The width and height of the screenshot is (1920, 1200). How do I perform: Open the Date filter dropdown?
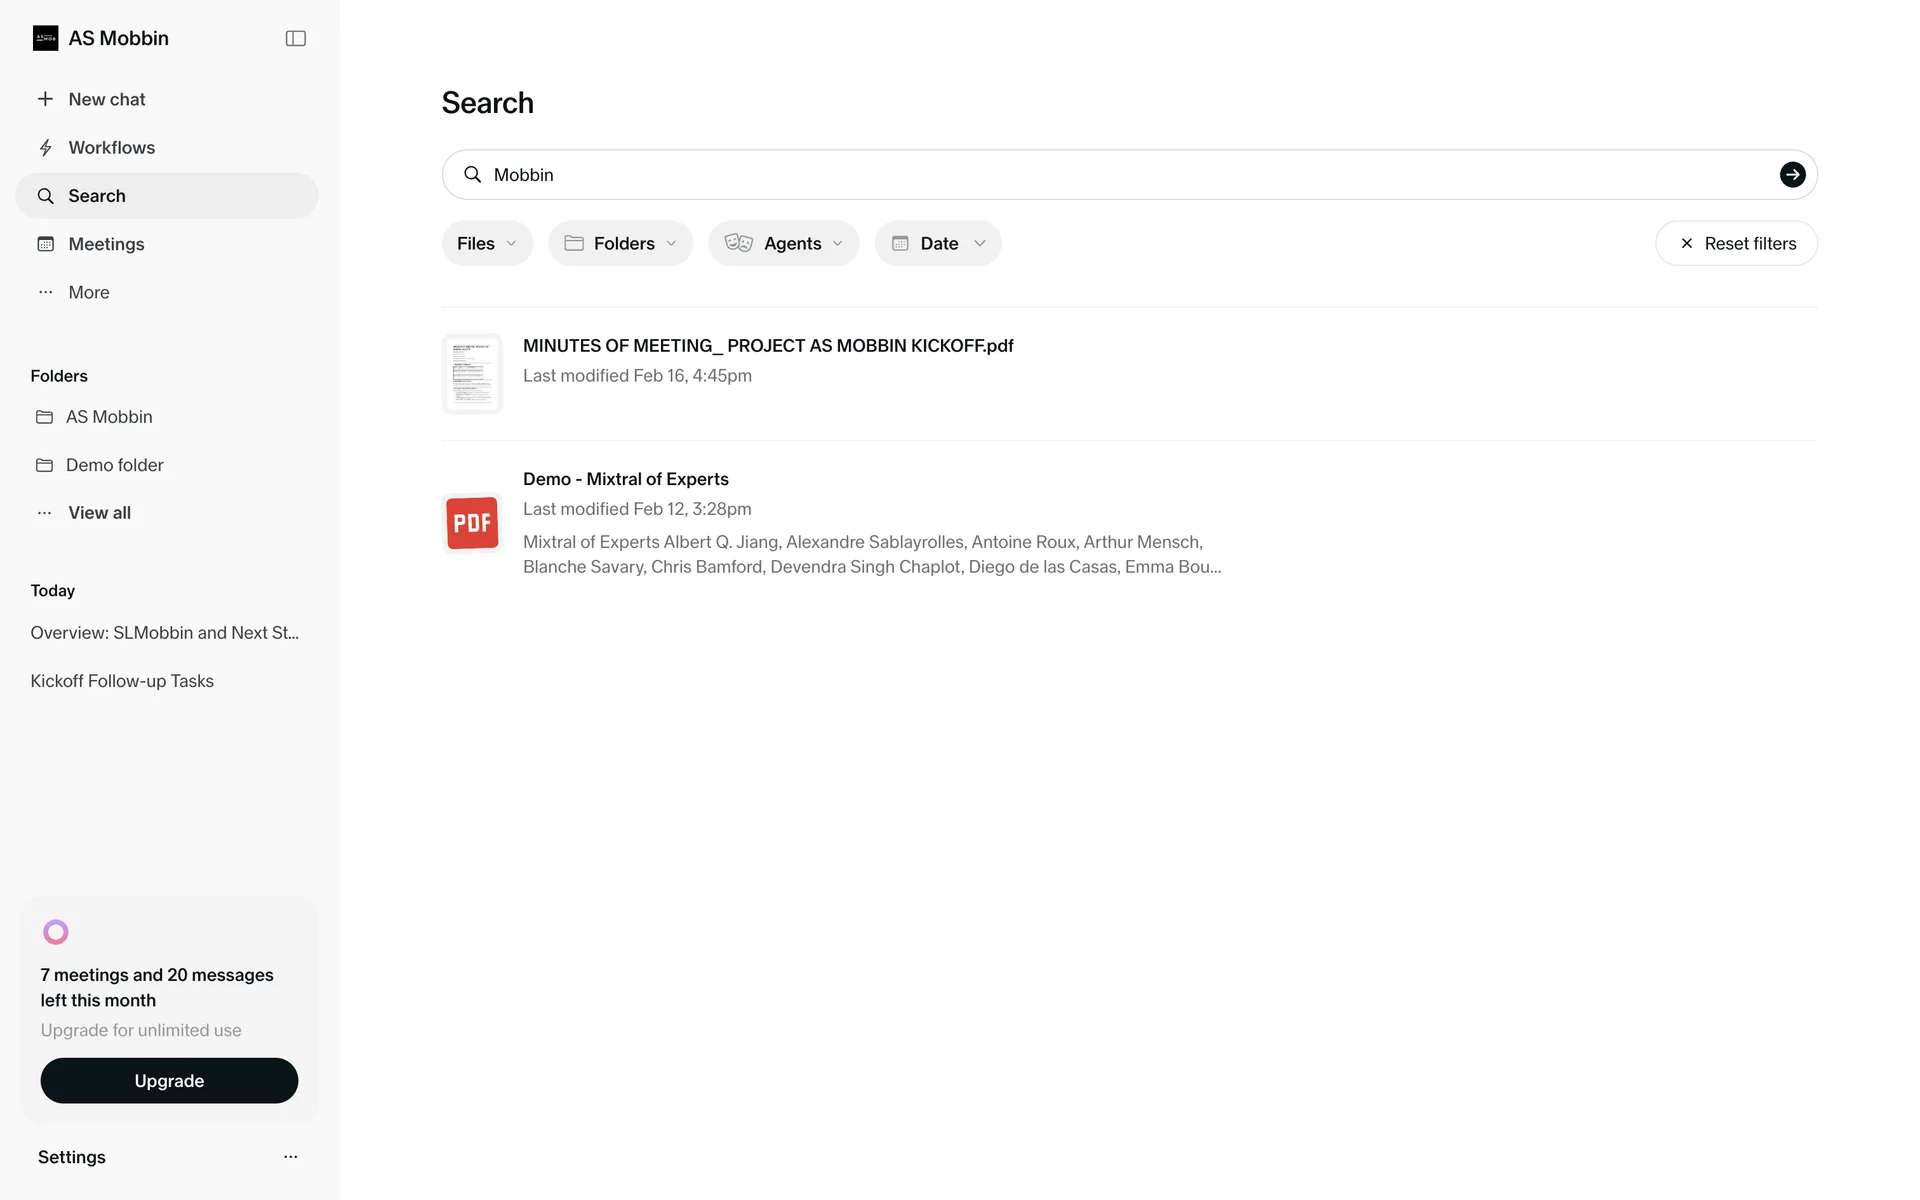[937, 243]
